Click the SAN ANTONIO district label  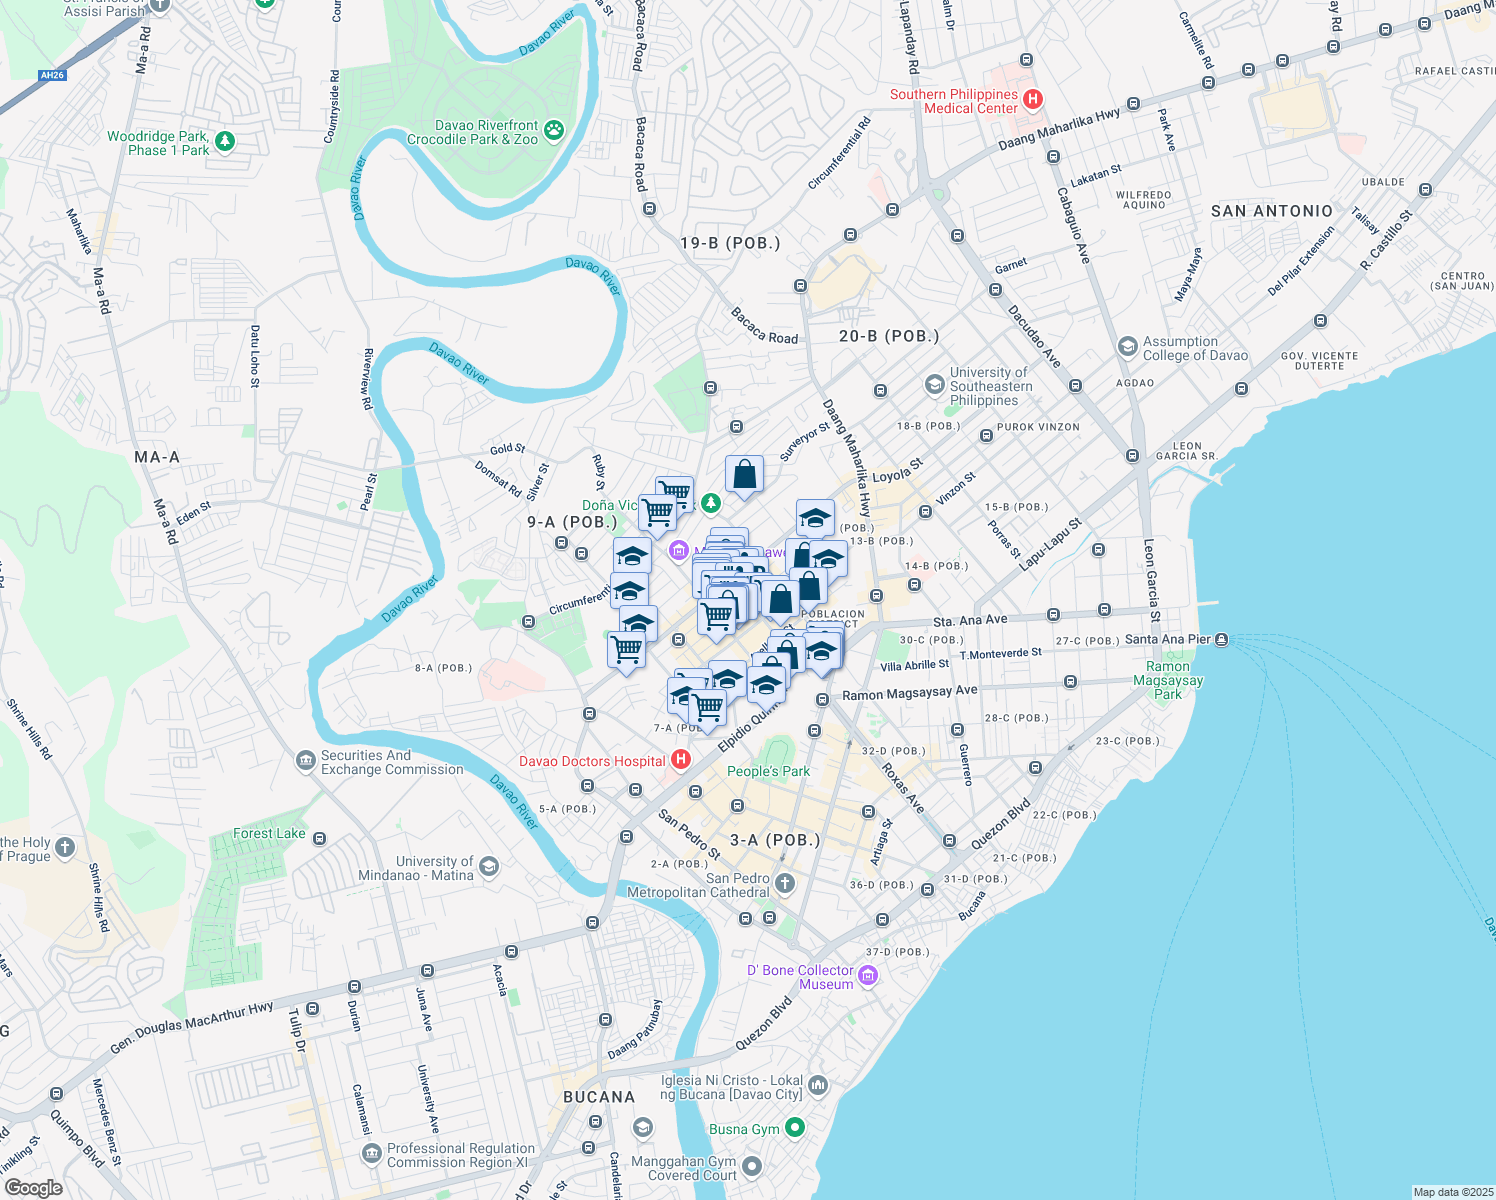pos(1272,211)
